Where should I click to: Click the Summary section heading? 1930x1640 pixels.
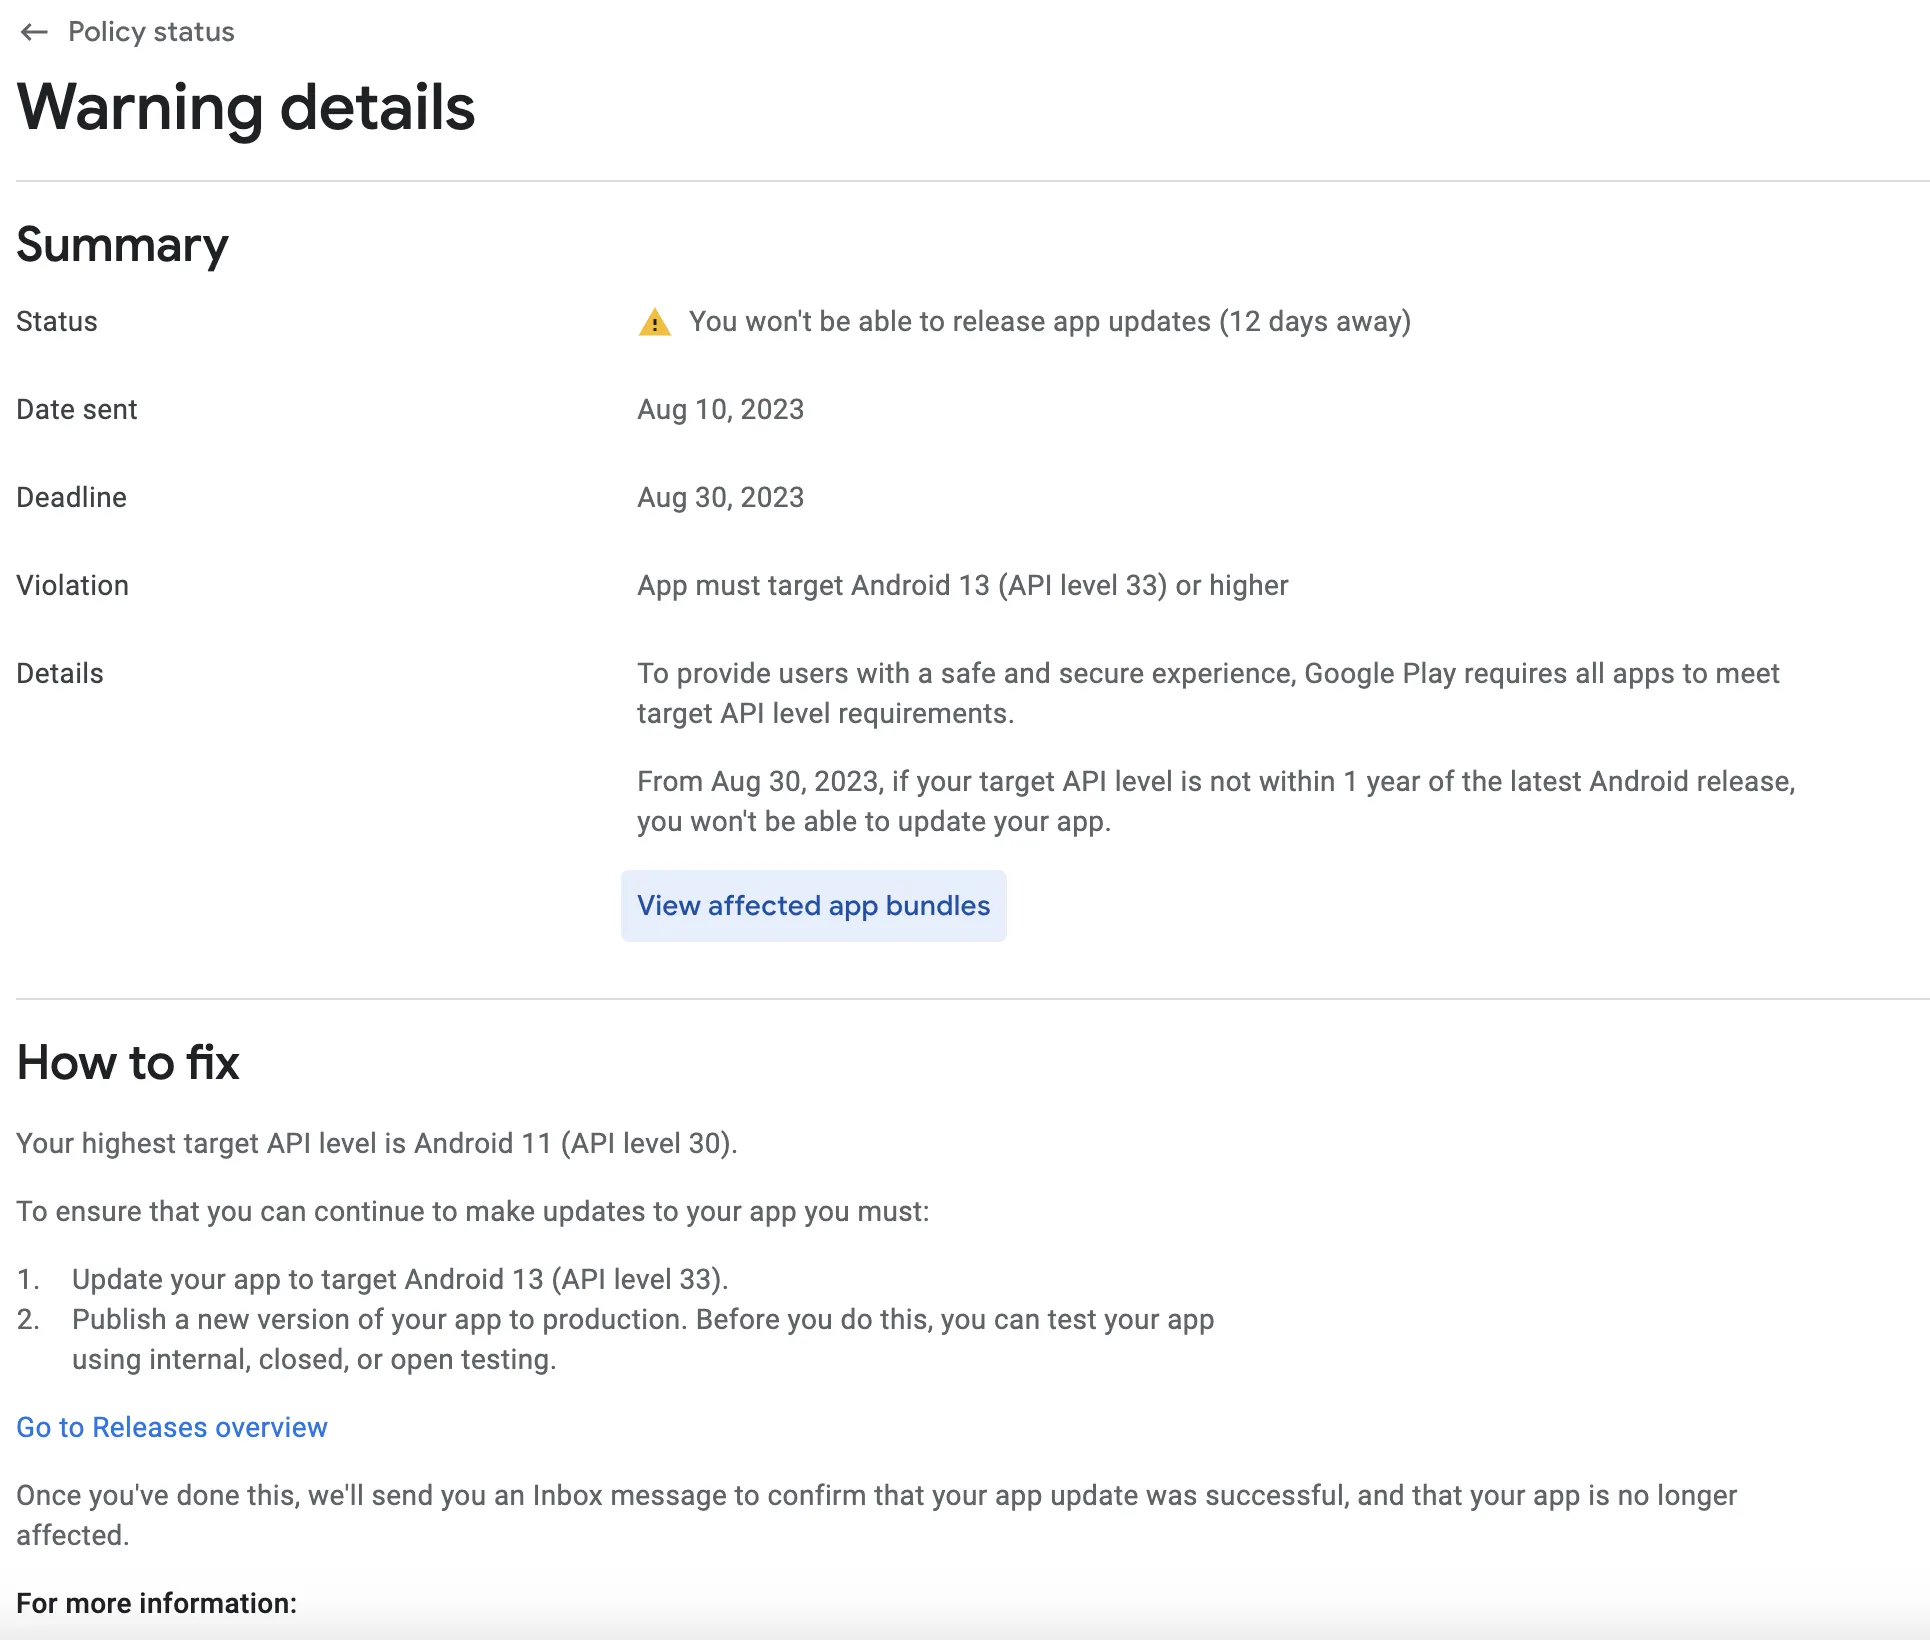pos(122,245)
